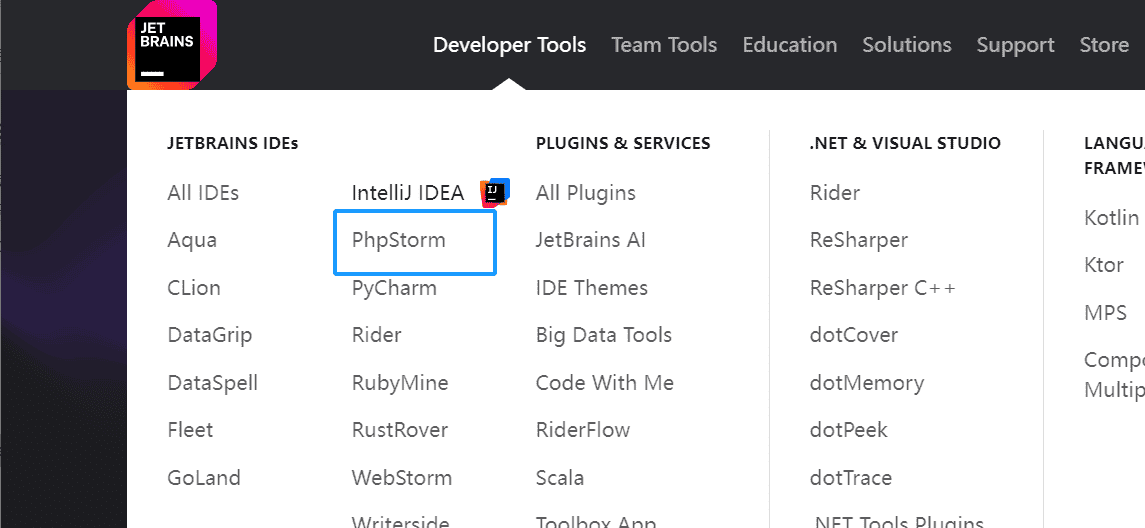Click the JetBrains AI link
Screen dimensions: 1145x528
[x=591, y=240]
